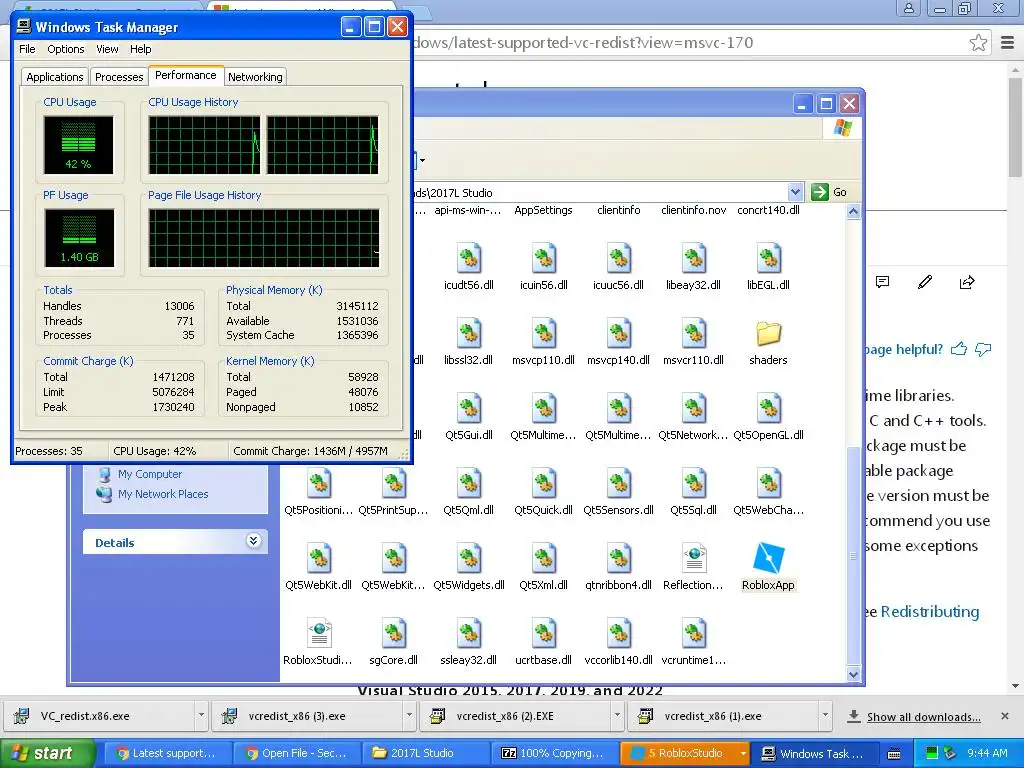The width and height of the screenshot is (1024, 768).
Task: Switch to 2017L Studio taskbar item
Action: pyautogui.click(x=424, y=753)
